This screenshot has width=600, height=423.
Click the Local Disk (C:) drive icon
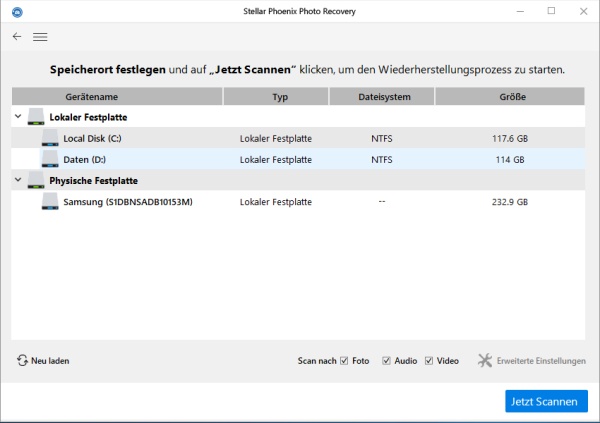[50, 138]
